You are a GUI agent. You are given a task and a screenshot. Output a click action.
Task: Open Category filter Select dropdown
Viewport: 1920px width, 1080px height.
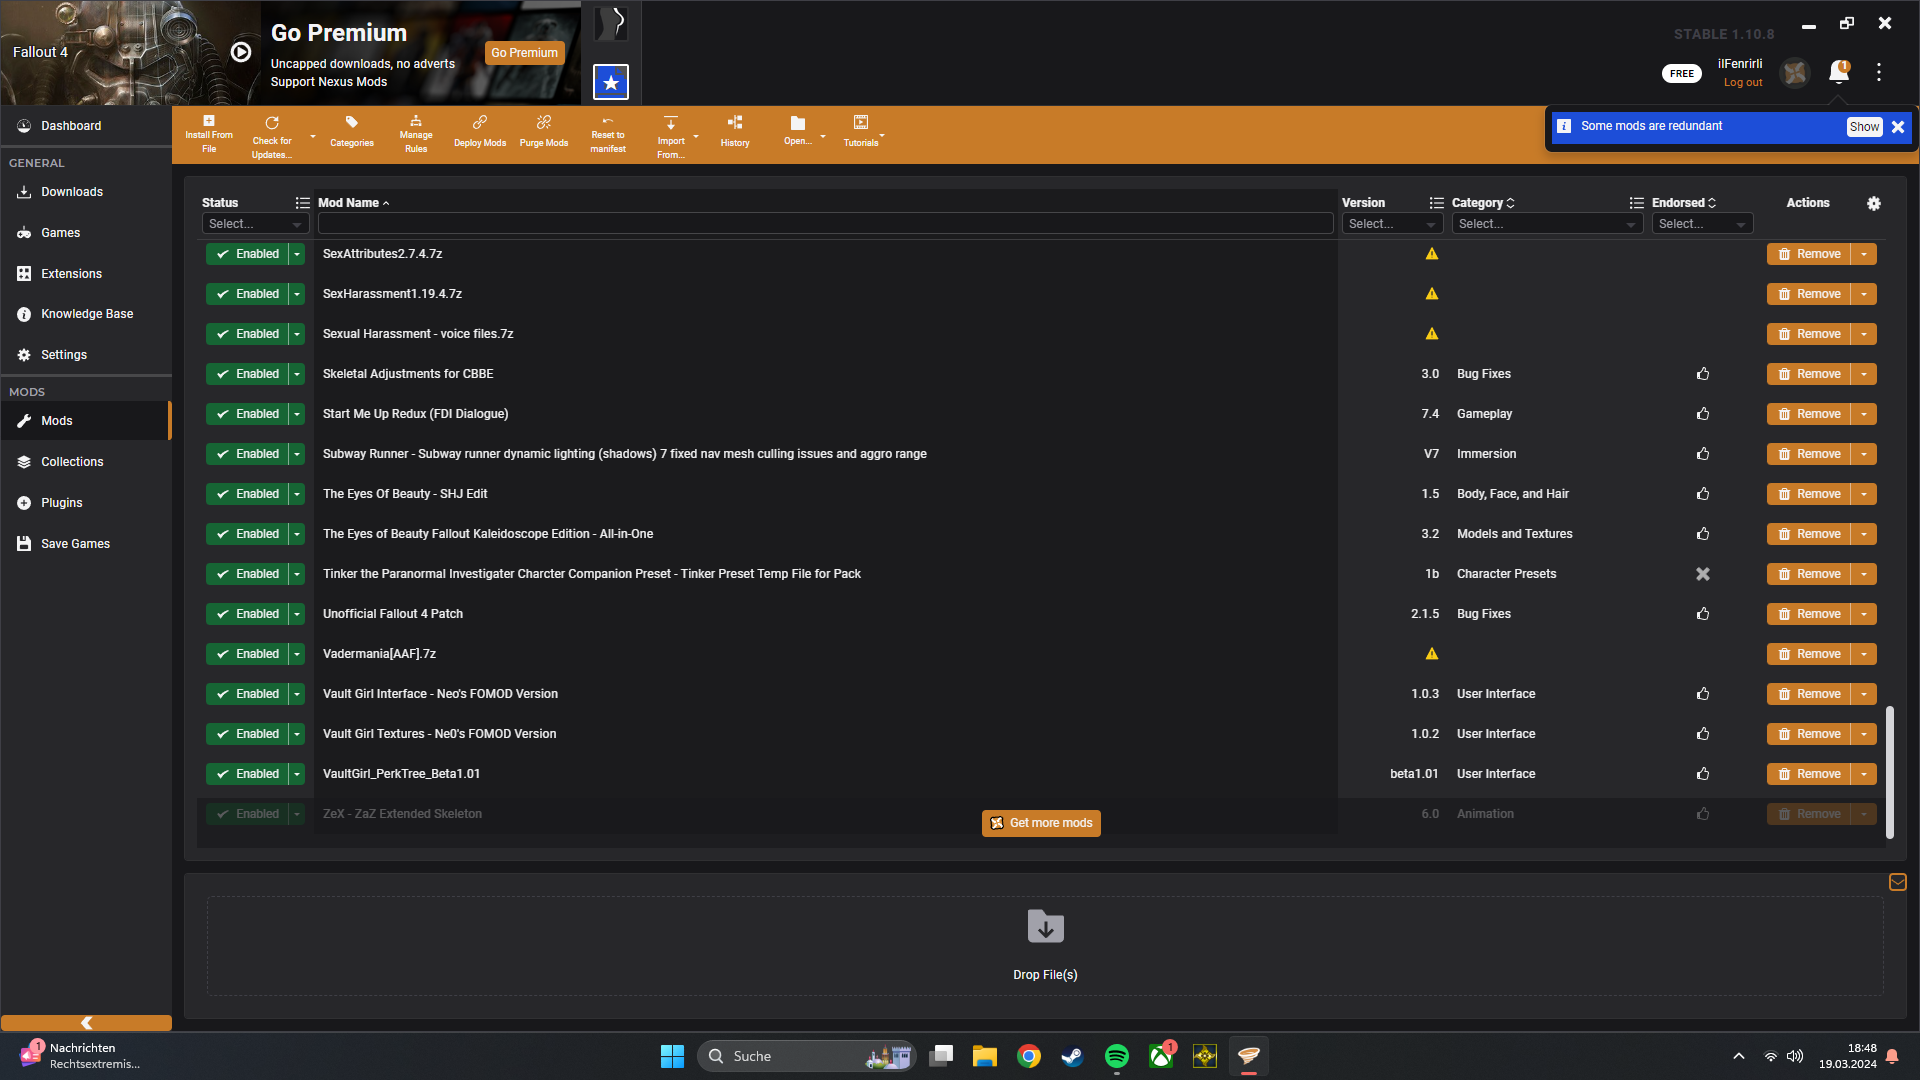(x=1547, y=224)
